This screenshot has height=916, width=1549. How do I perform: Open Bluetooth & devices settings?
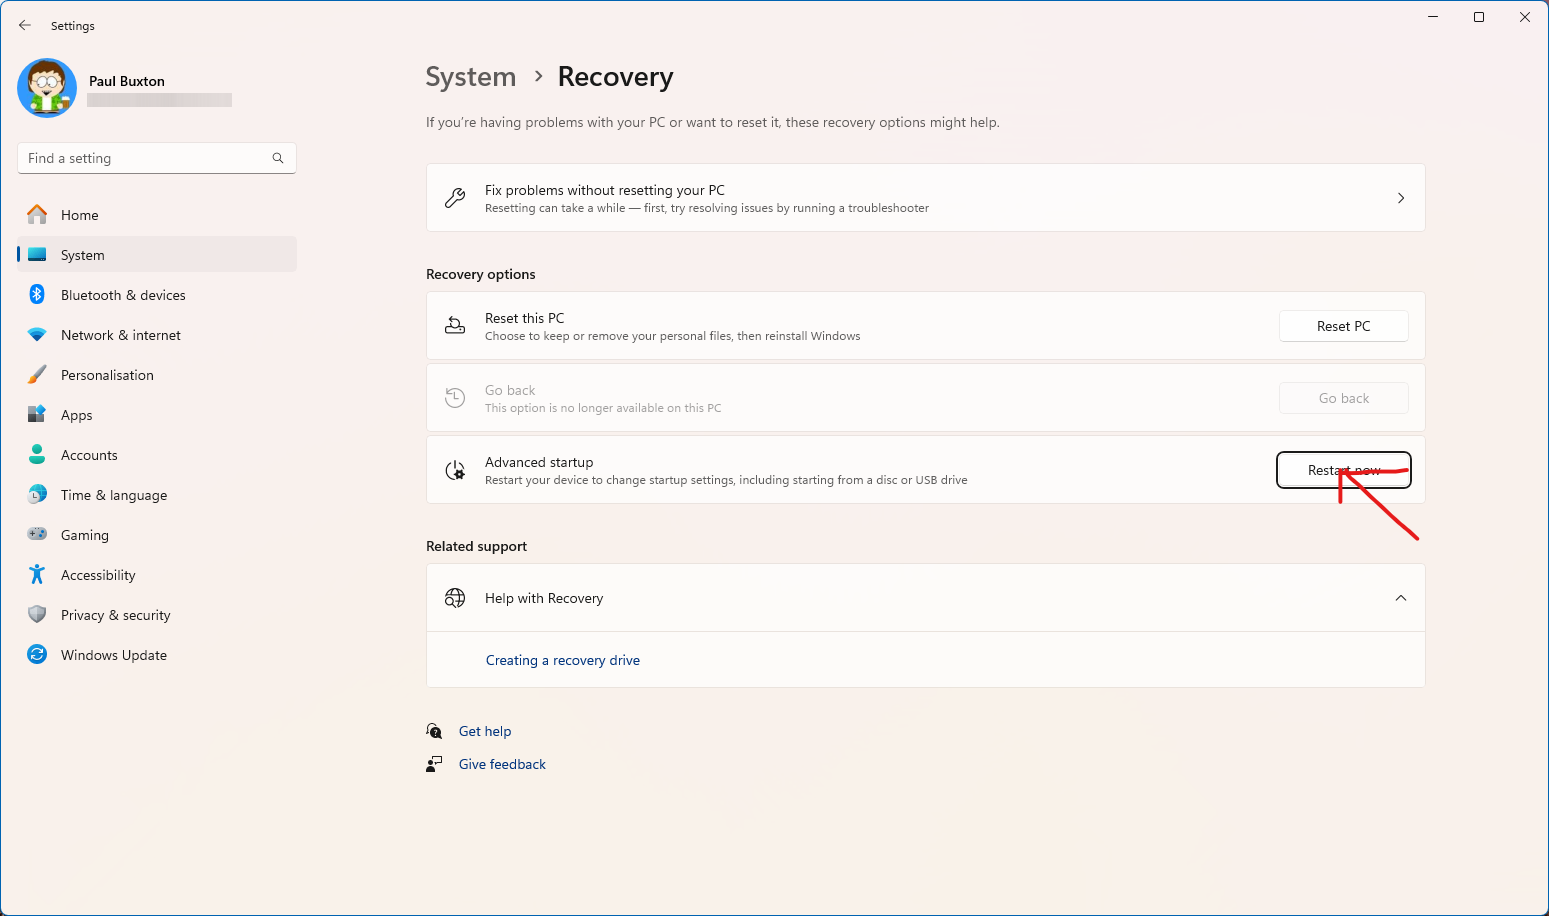tap(157, 295)
